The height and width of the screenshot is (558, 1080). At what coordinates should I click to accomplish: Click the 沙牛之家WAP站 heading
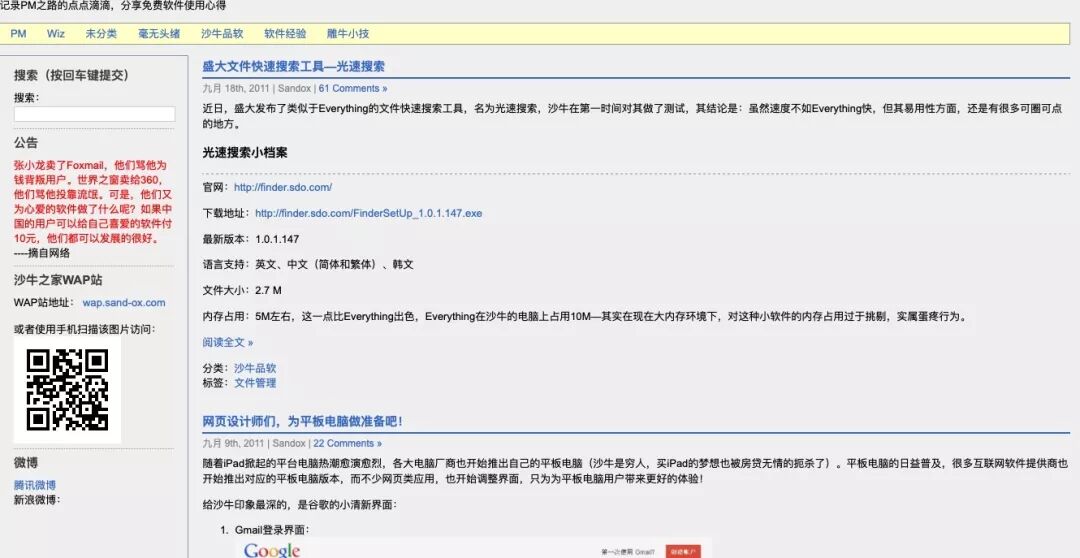(x=59, y=280)
